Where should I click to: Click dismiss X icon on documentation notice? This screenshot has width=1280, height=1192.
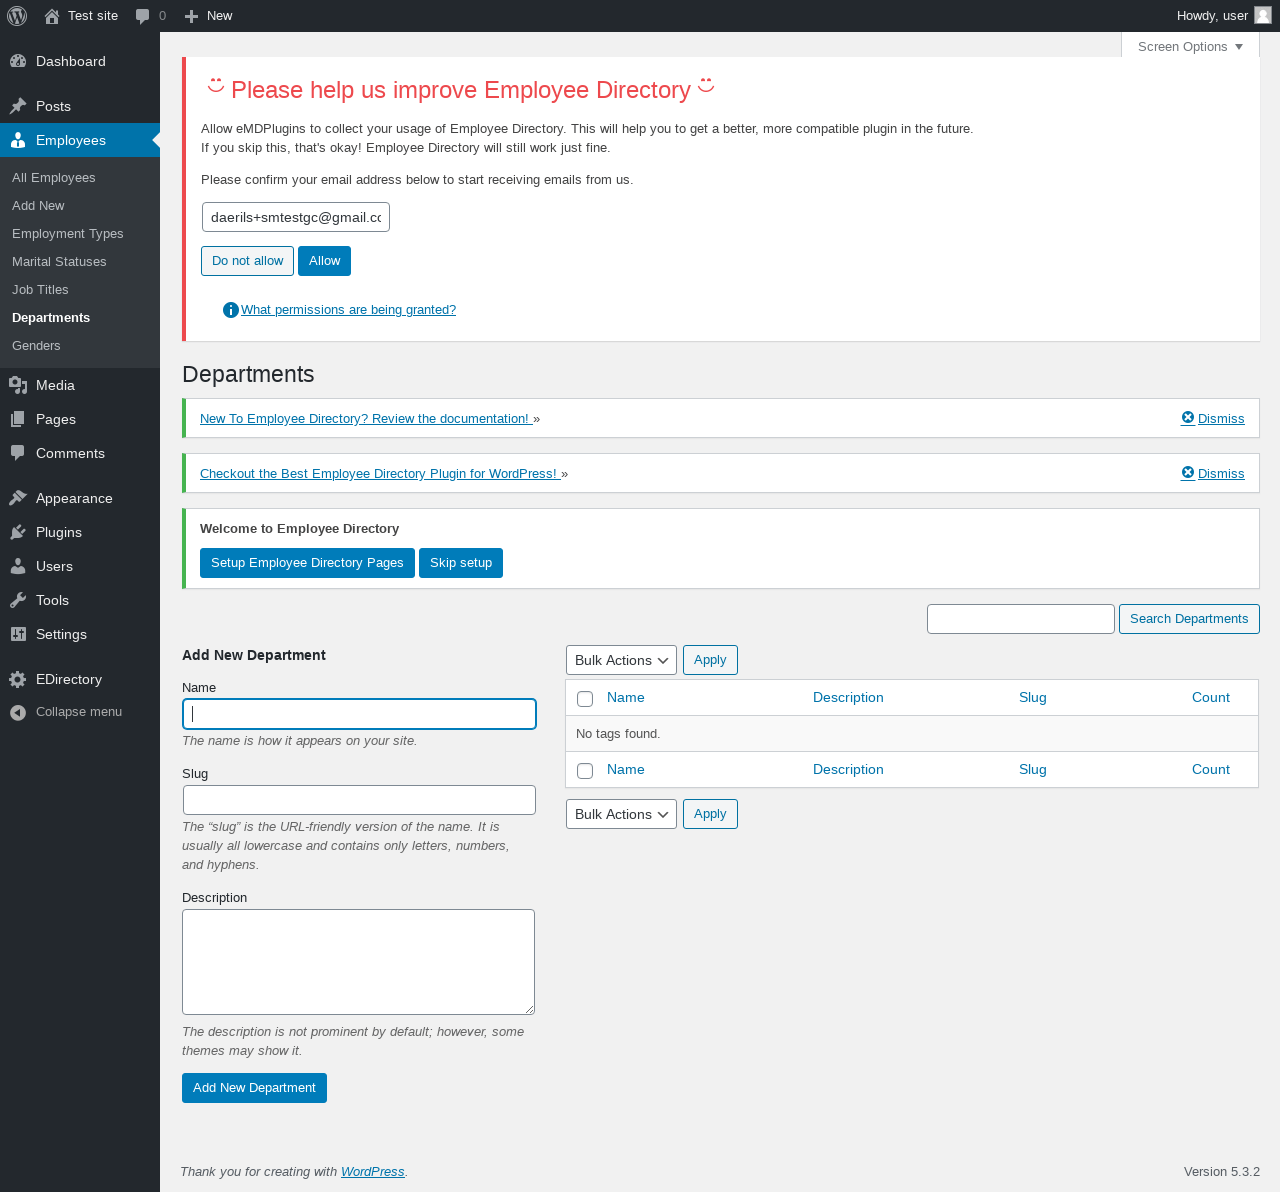pos(1188,418)
